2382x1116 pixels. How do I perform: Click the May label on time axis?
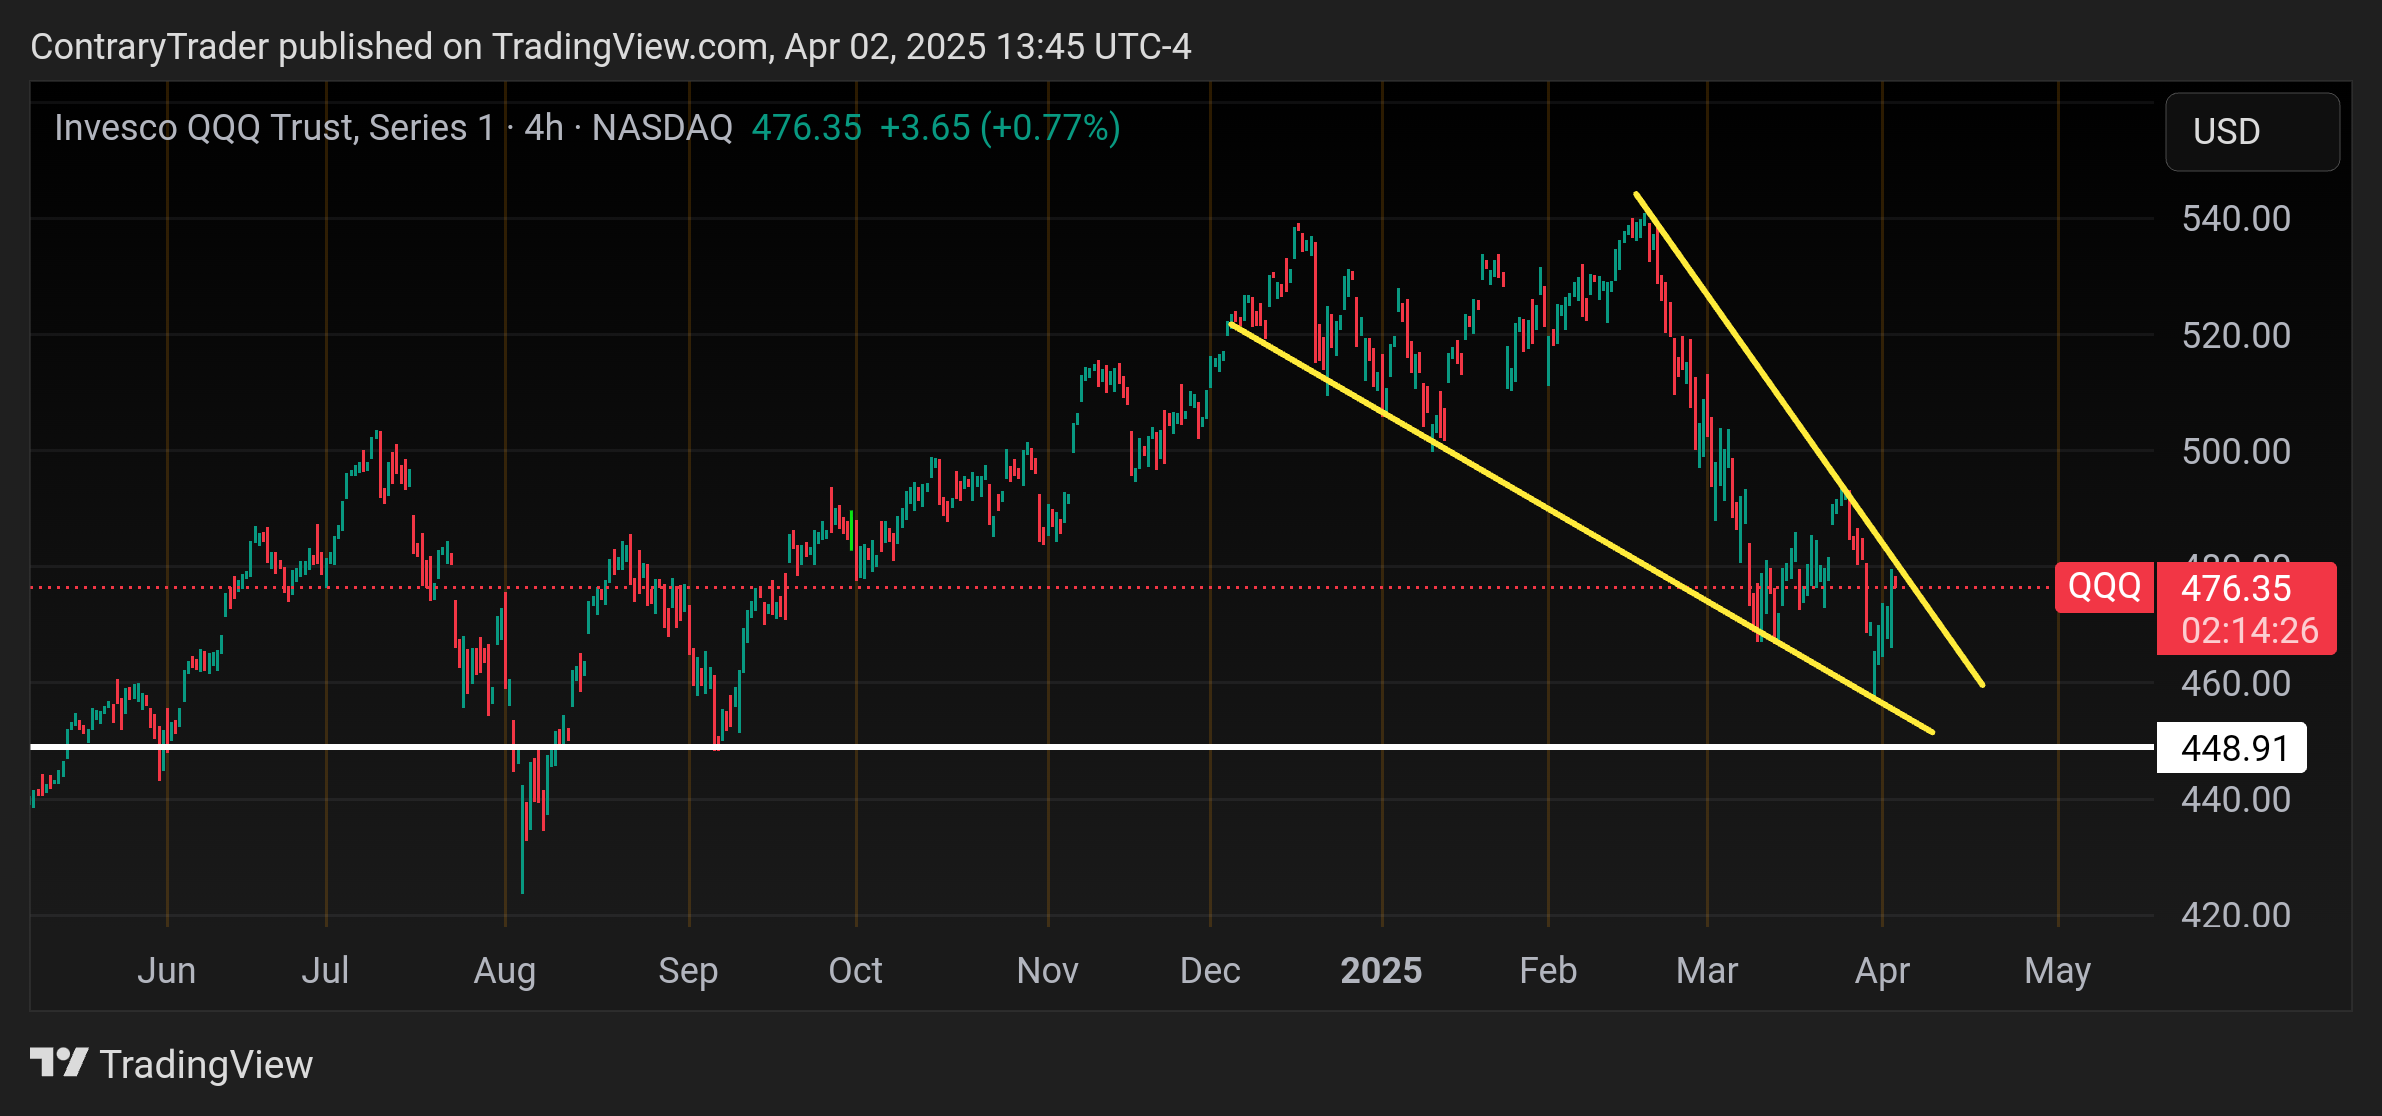coord(2057,971)
